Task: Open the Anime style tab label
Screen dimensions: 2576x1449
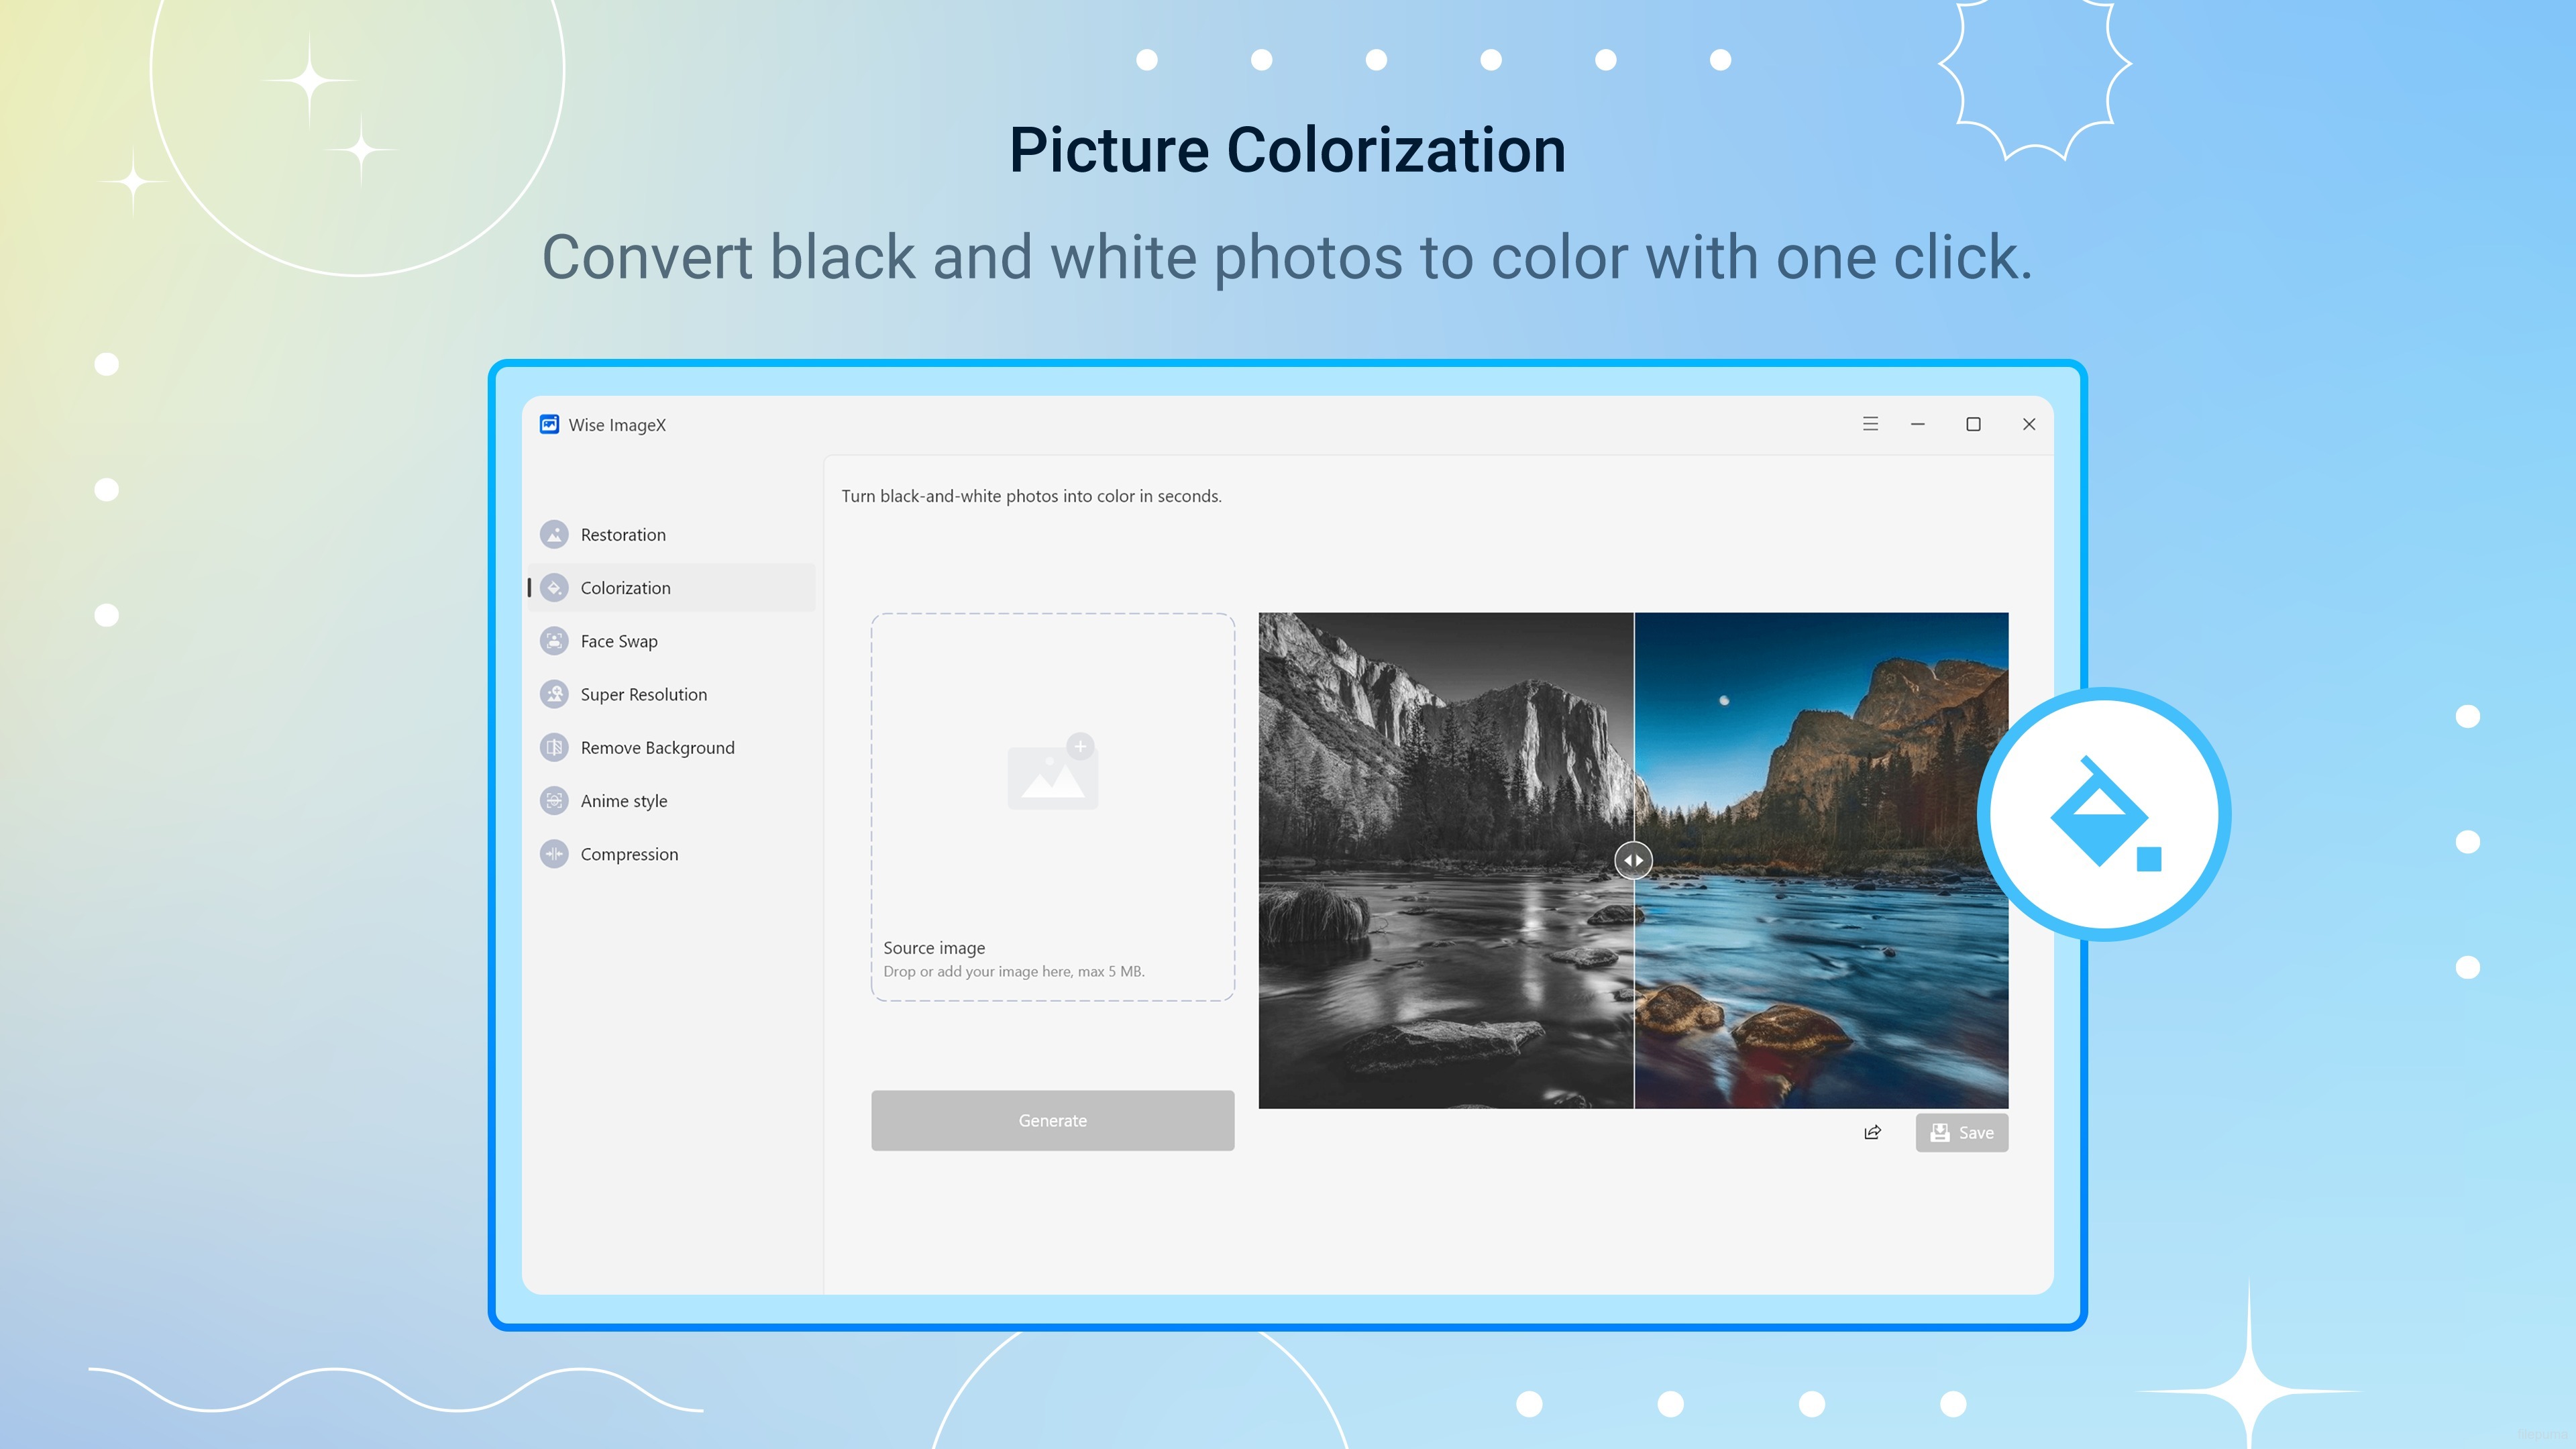Action: click(x=623, y=801)
